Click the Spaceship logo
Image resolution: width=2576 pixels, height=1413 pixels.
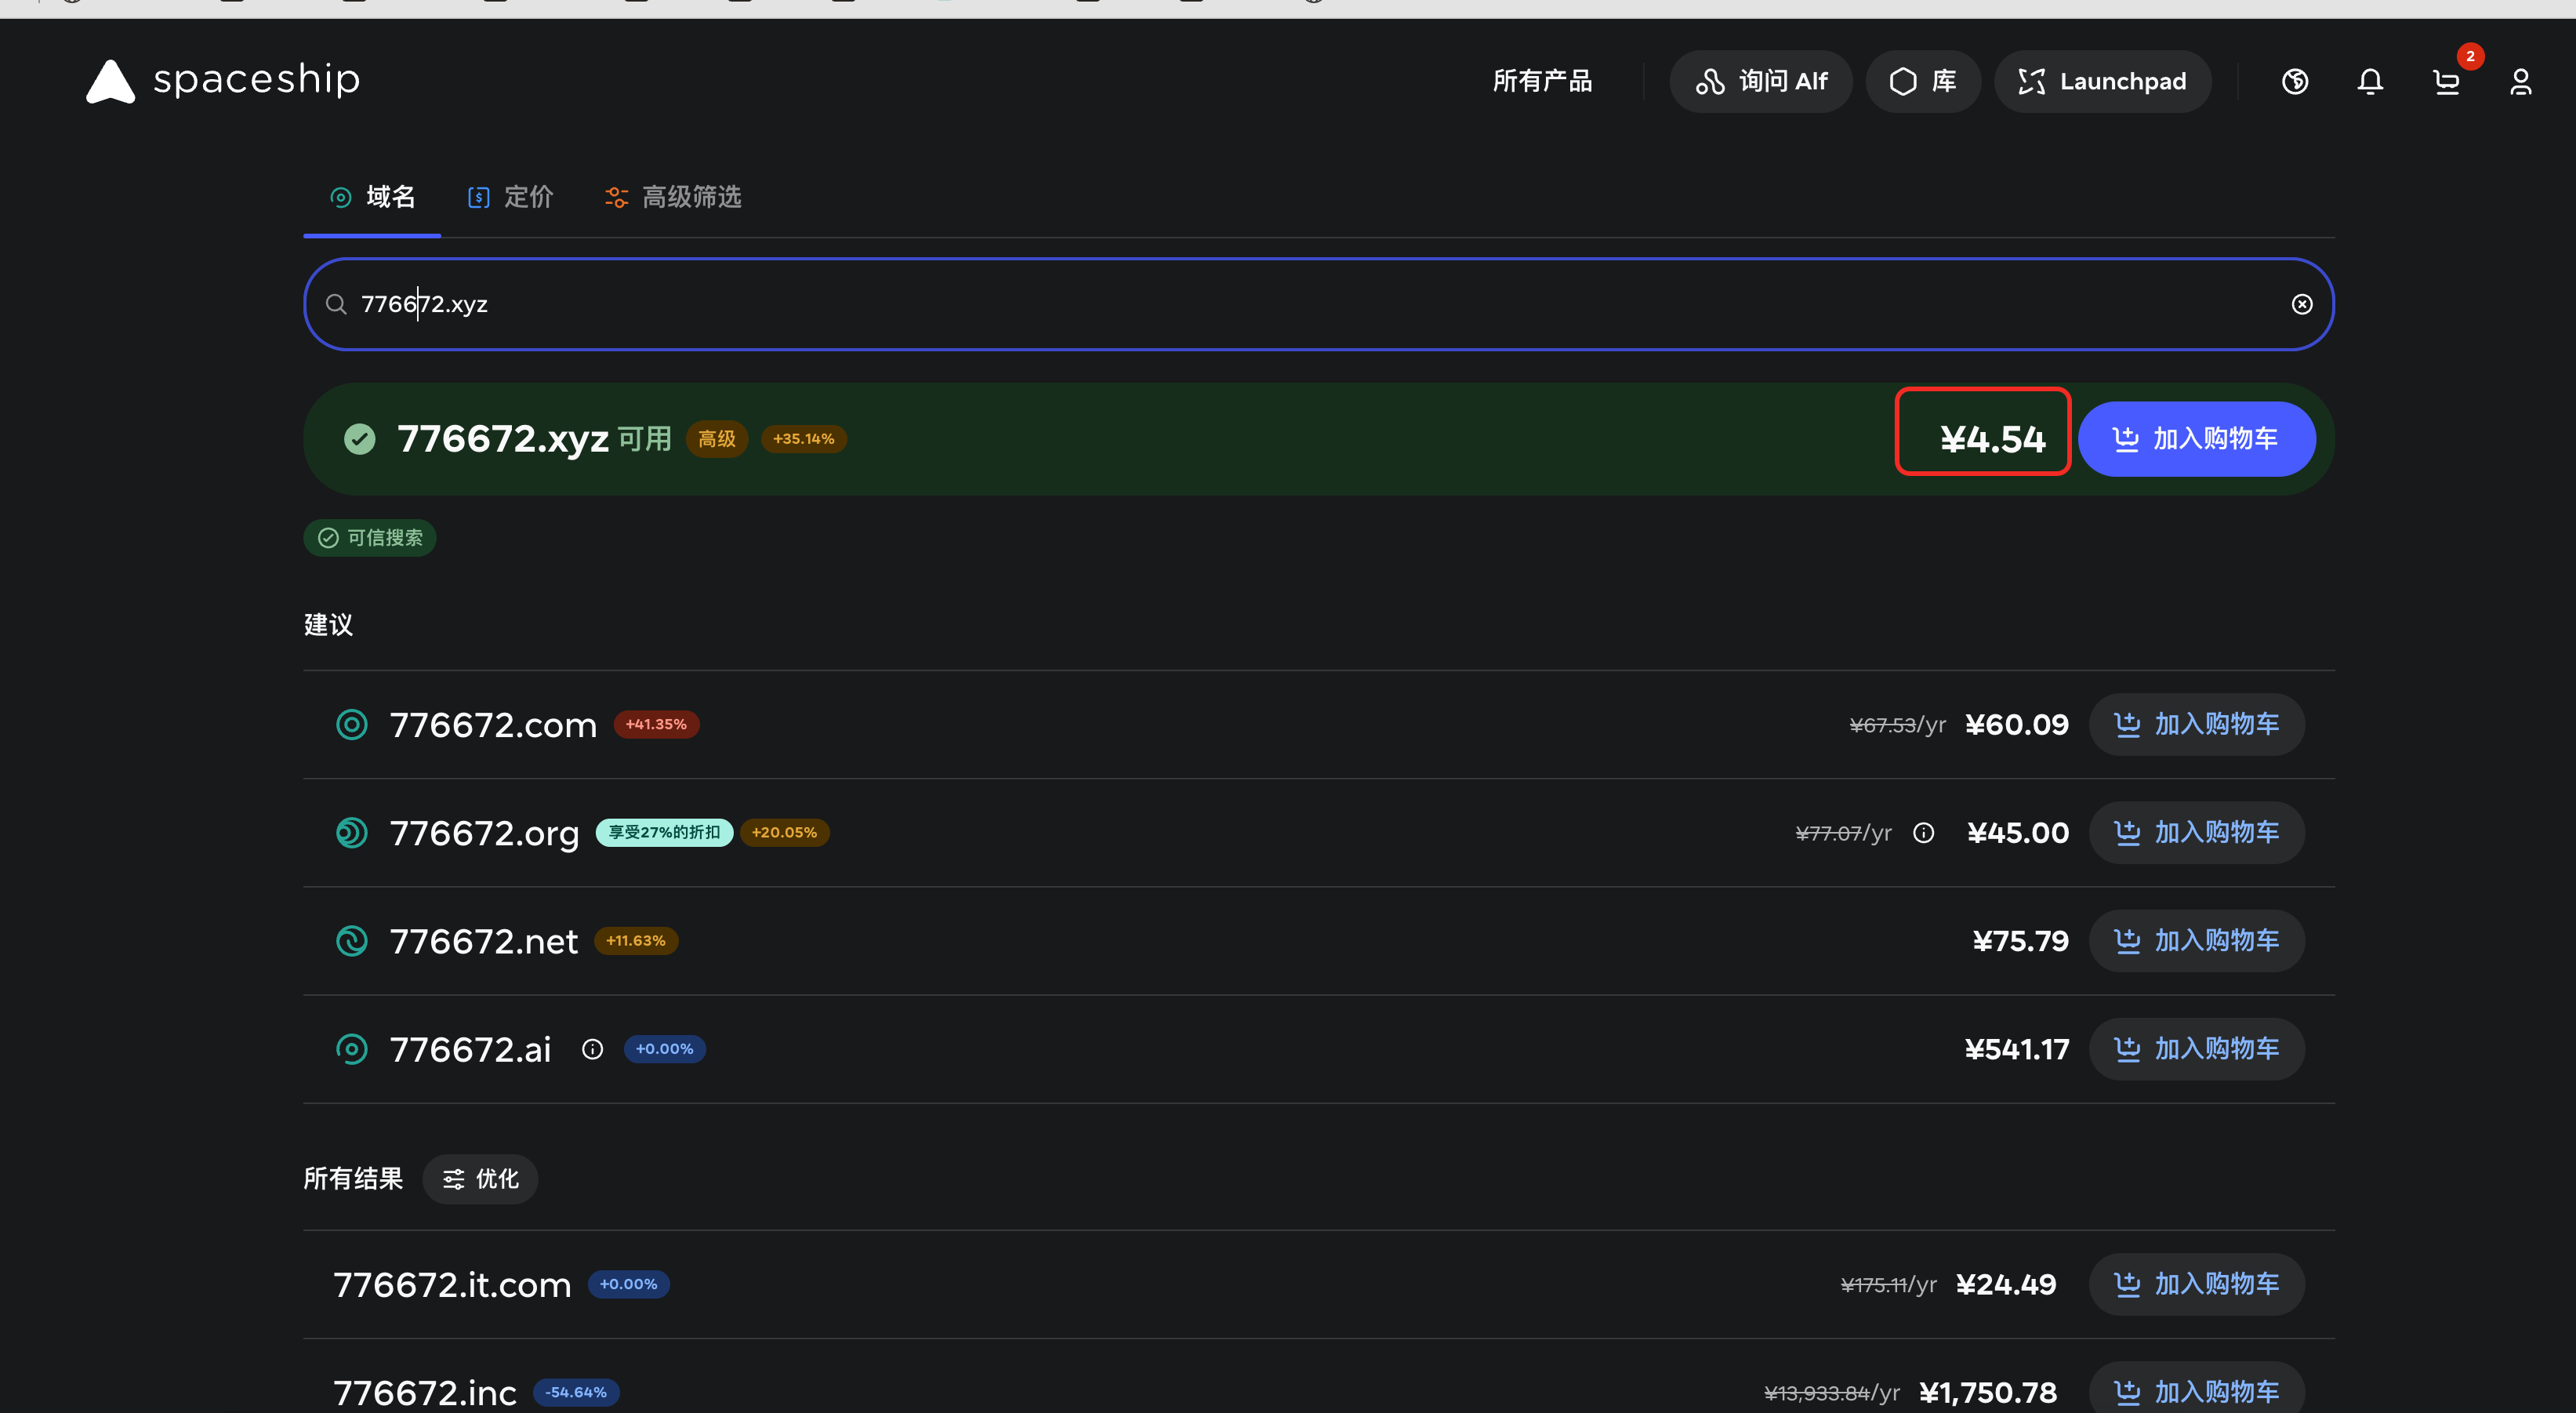(222, 81)
